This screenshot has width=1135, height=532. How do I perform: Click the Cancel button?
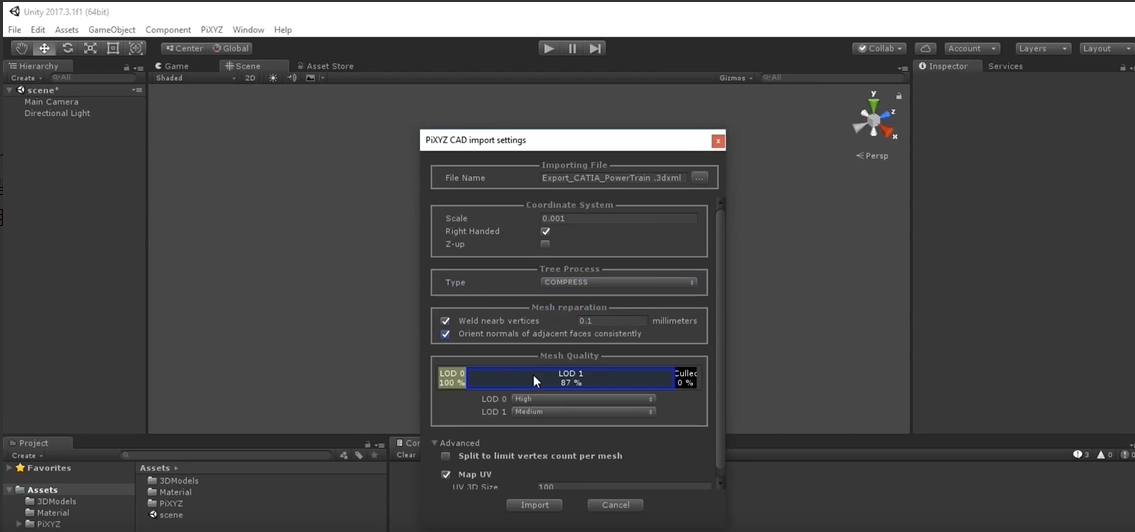(615, 505)
